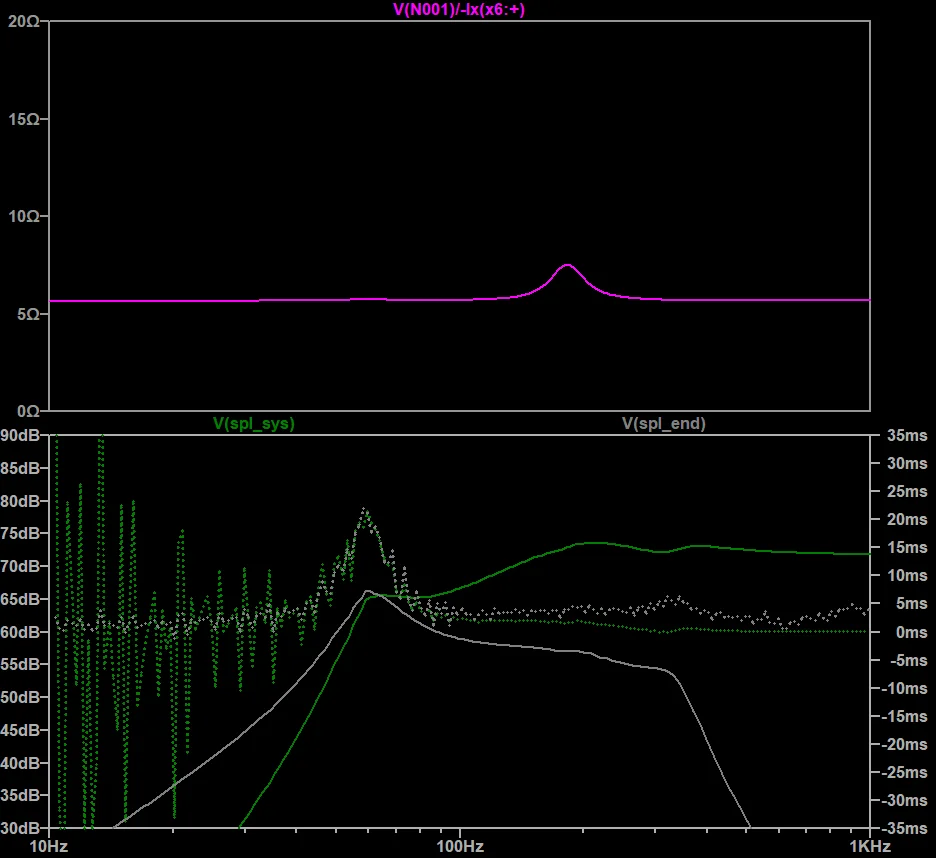Click the 35ms label on right axis

click(903, 435)
